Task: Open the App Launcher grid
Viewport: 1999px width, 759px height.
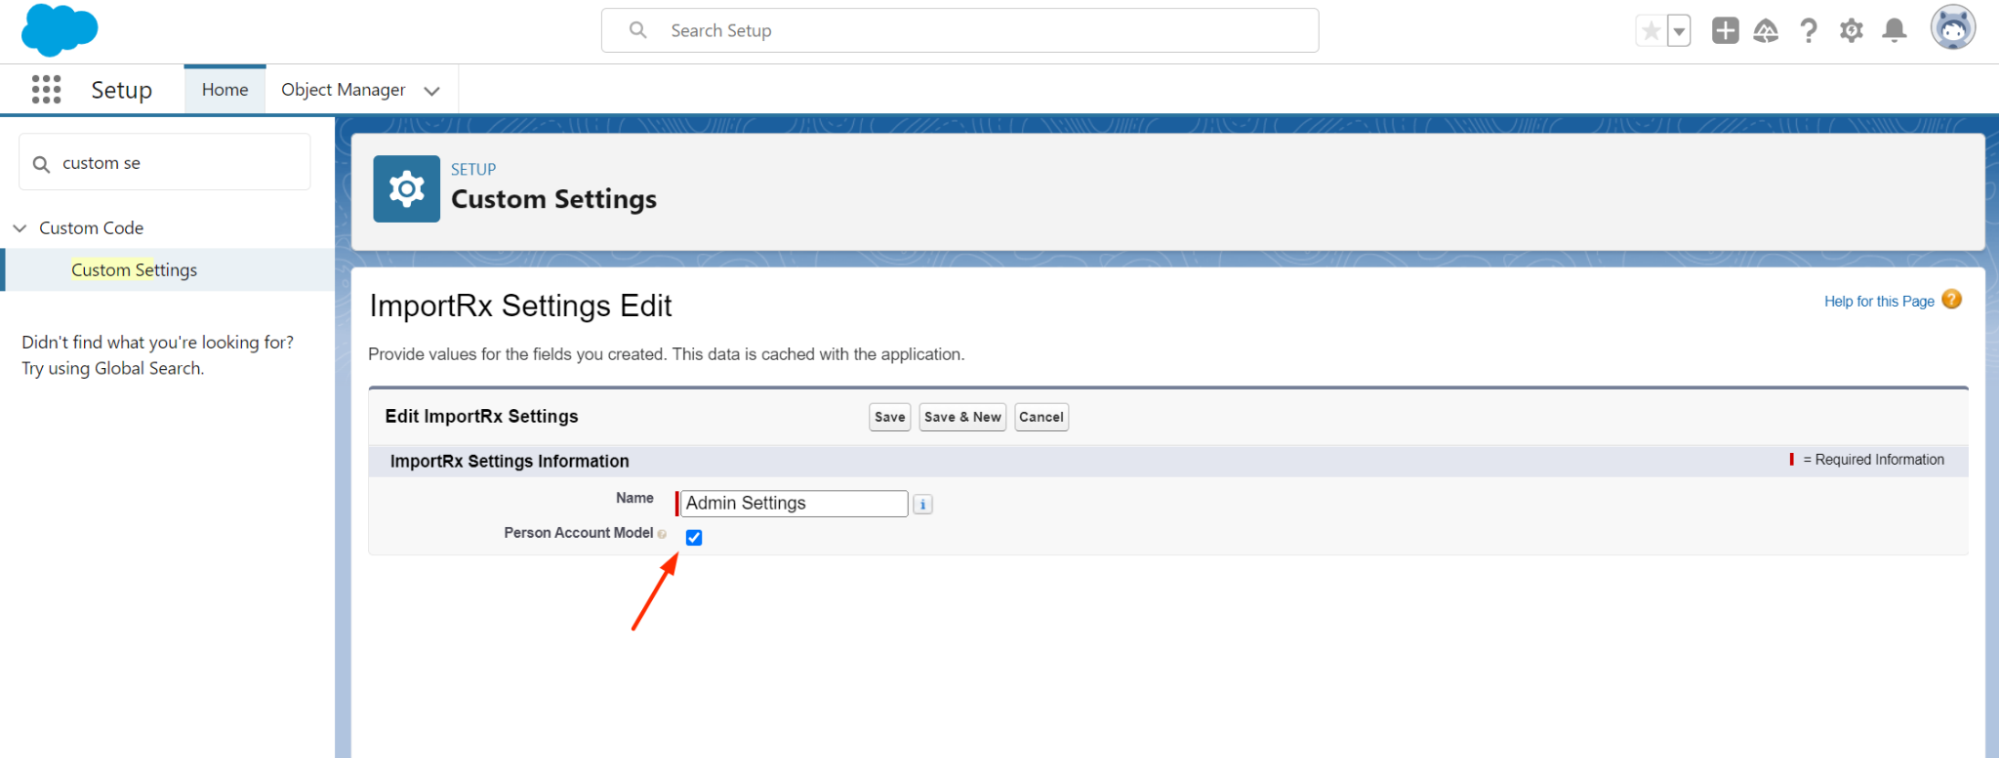Action: (x=46, y=90)
